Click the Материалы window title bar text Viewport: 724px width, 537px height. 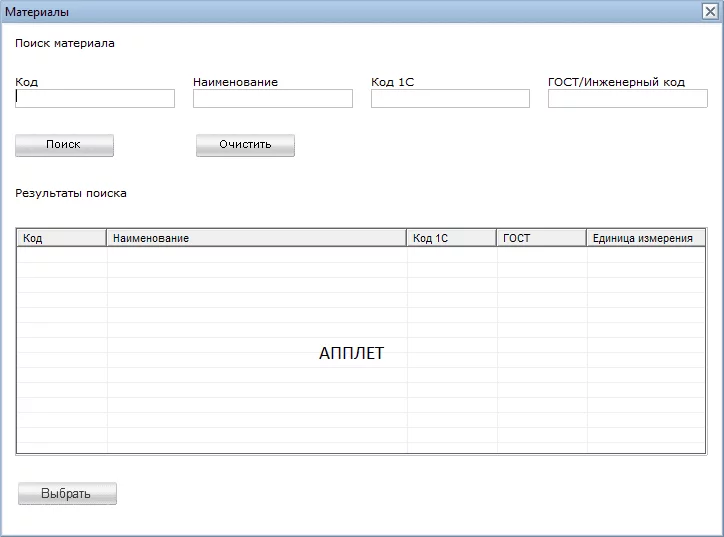click(38, 11)
